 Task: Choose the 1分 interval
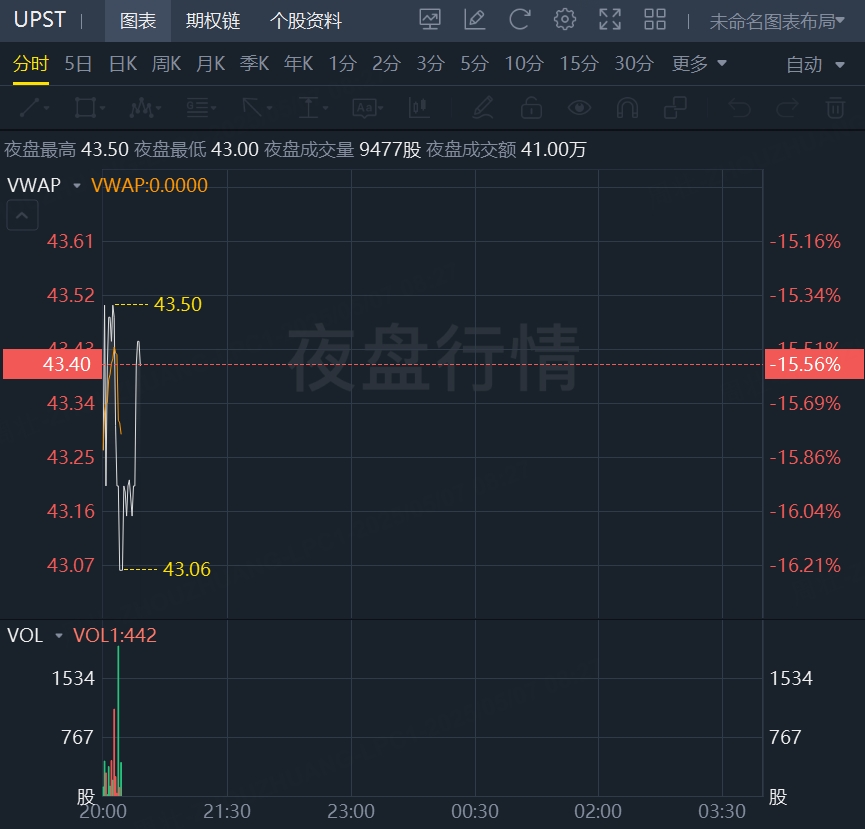point(343,63)
